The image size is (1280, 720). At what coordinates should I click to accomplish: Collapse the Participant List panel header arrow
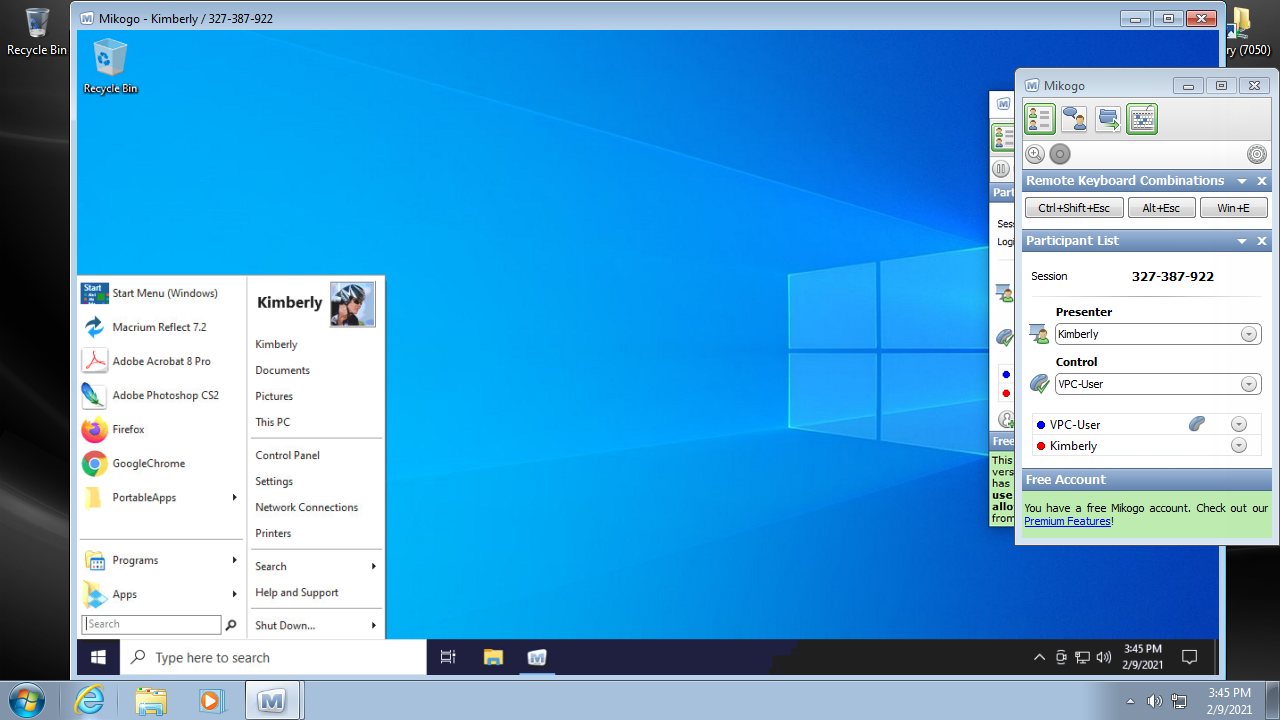[1242, 241]
